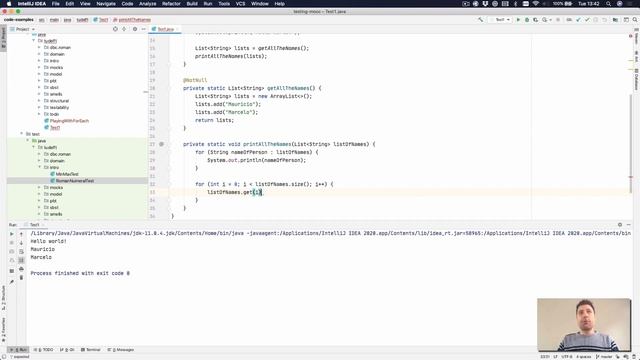Toggle the Database right side tool button
This screenshot has width=640, height=360.
[636, 80]
